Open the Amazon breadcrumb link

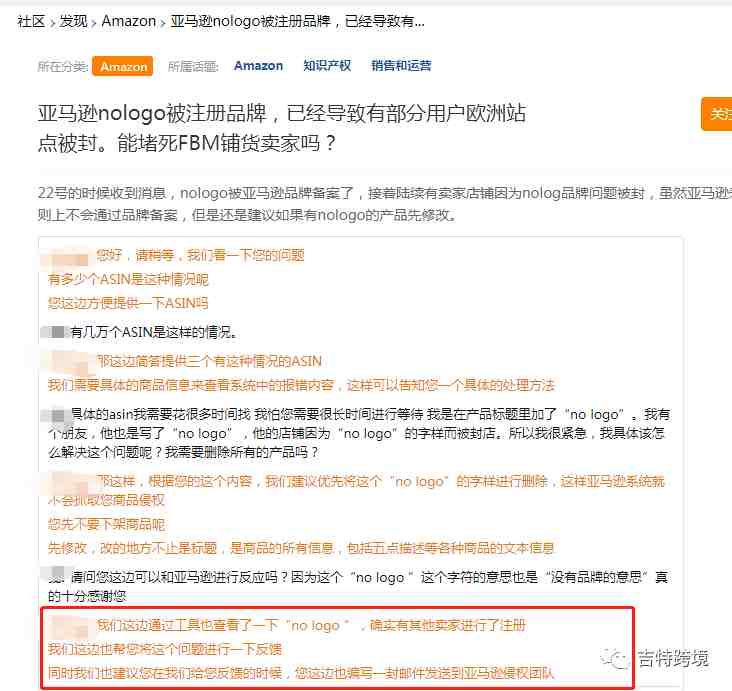pyautogui.click(x=129, y=21)
